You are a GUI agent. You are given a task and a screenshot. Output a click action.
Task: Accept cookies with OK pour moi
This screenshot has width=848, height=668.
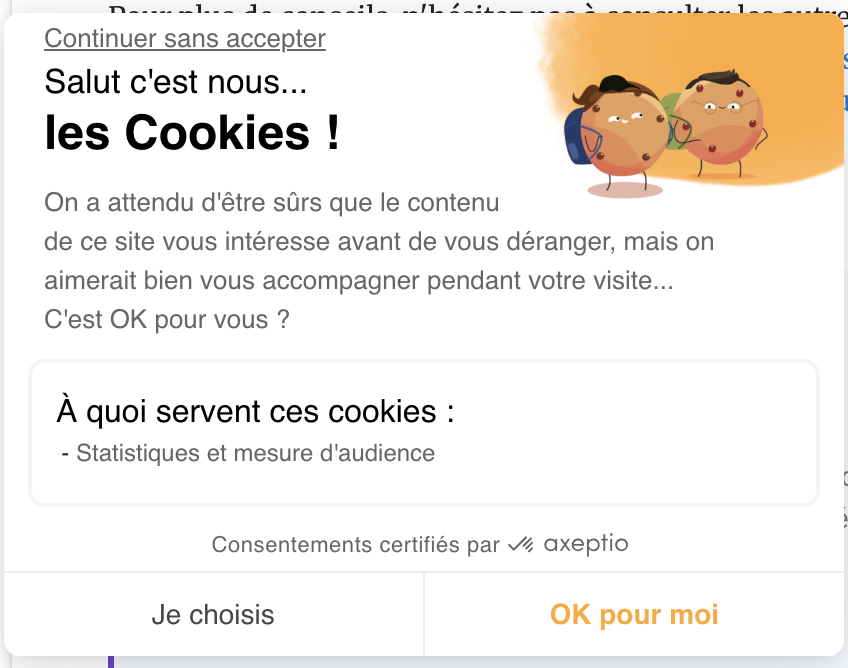pos(634,614)
